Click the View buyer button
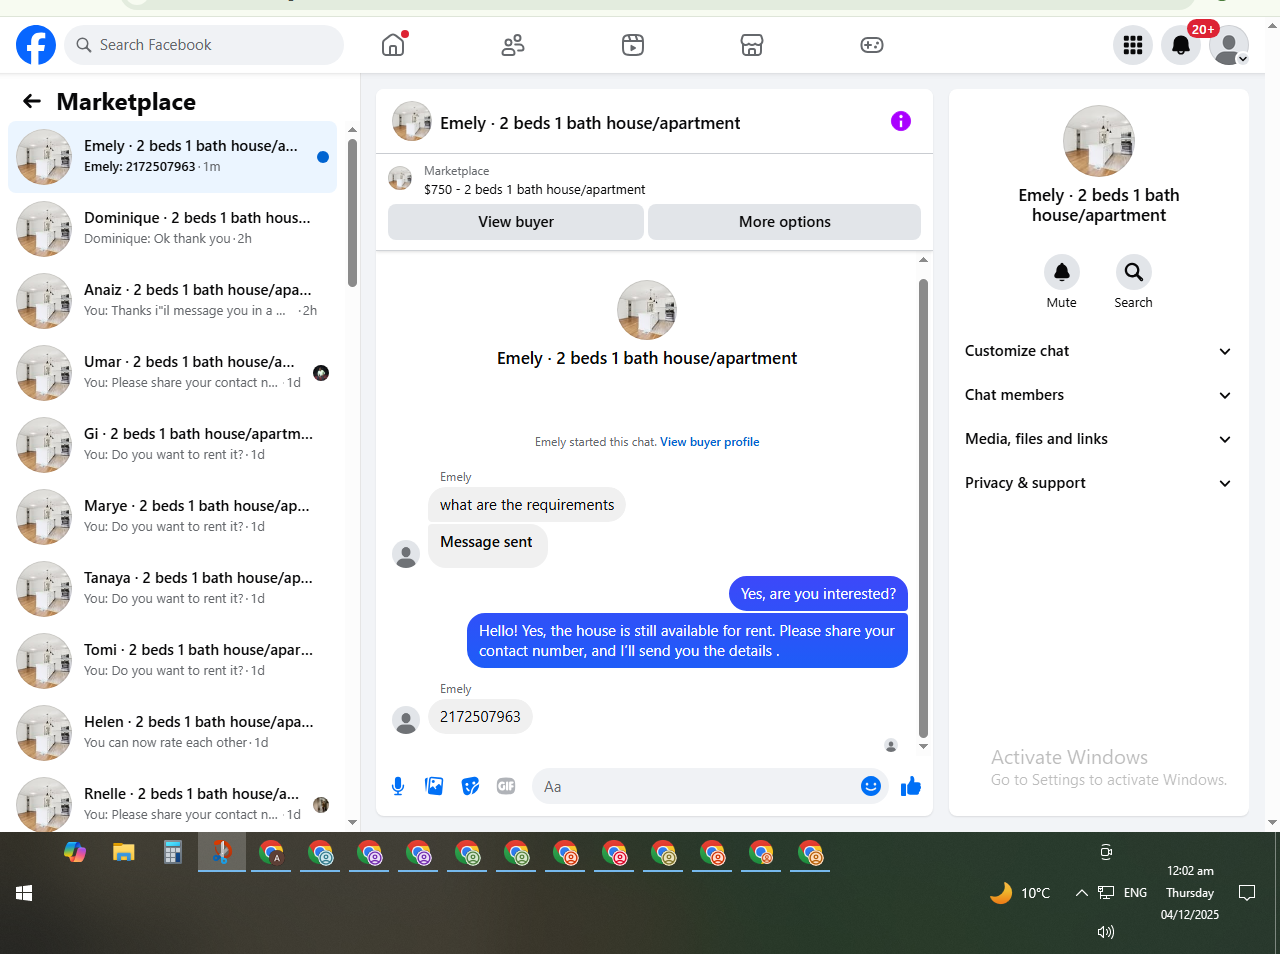 click(516, 222)
